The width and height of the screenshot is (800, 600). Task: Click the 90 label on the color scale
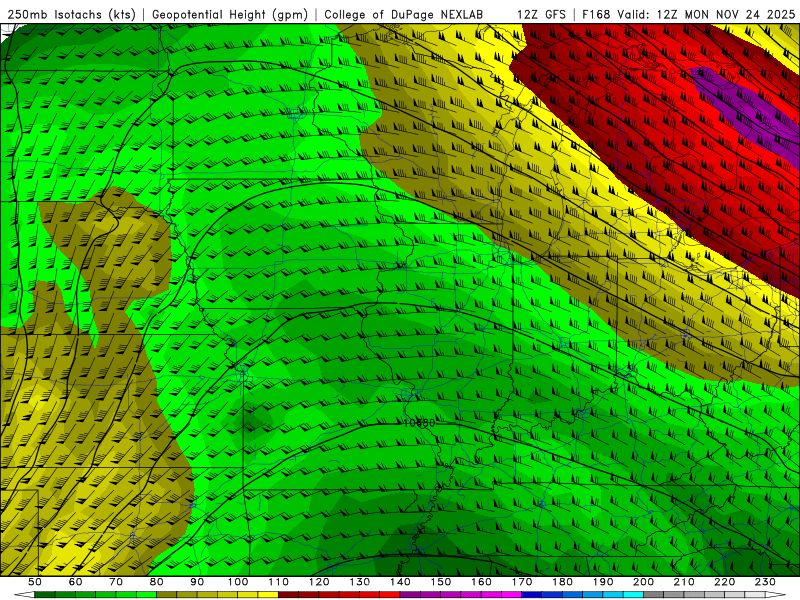pyautogui.click(x=197, y=582)
